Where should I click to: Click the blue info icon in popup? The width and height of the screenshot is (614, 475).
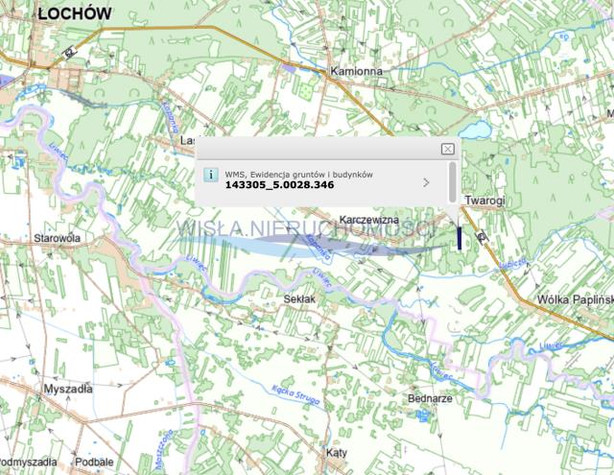pyautogui.click(x=211, y=175)
